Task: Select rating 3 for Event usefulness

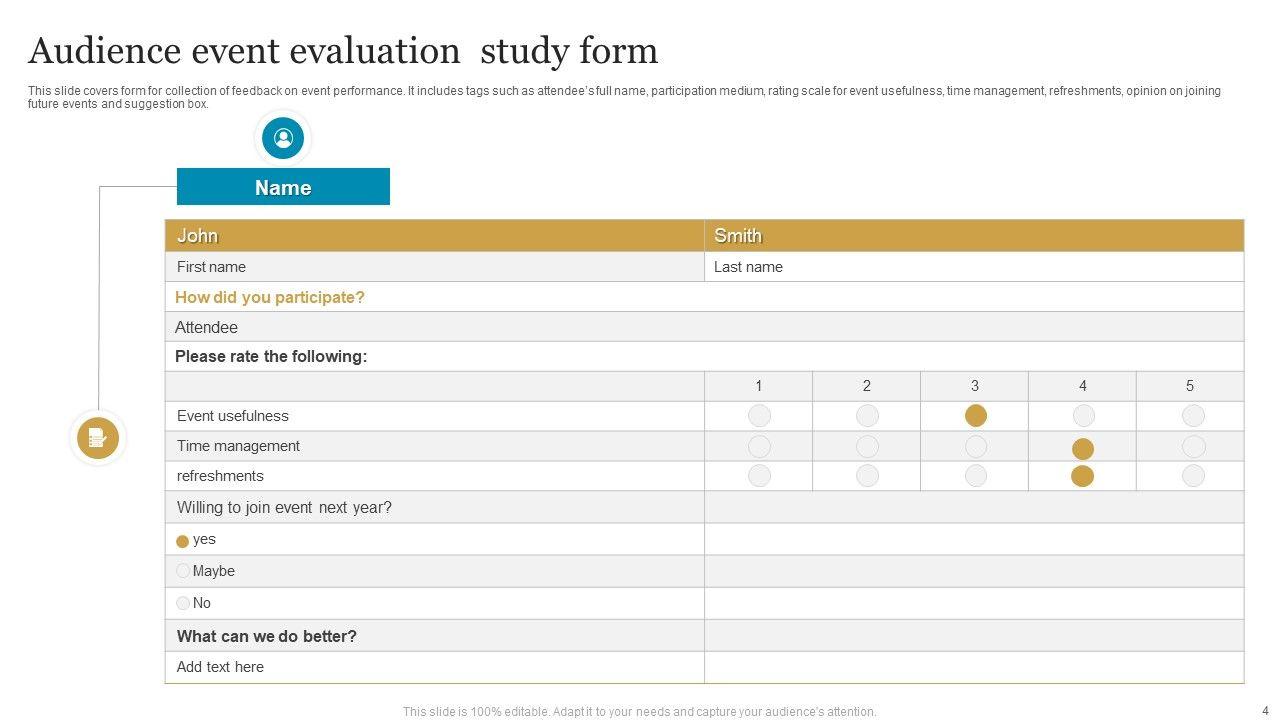Action: (976, 415)
